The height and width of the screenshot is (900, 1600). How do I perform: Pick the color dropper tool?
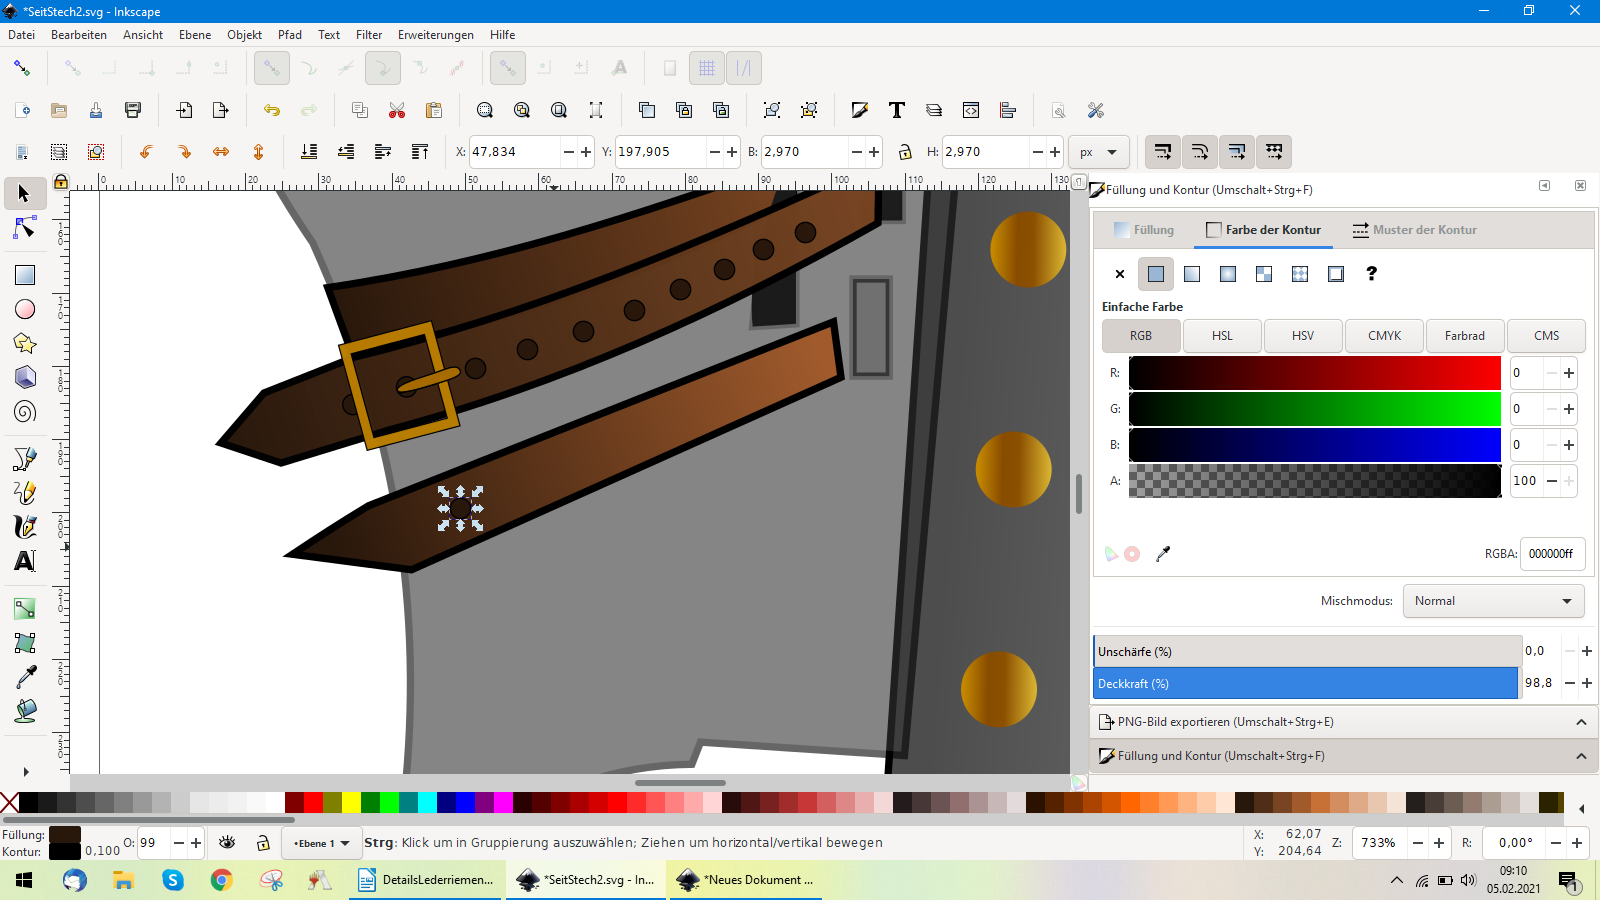click(x=25, y=677)
